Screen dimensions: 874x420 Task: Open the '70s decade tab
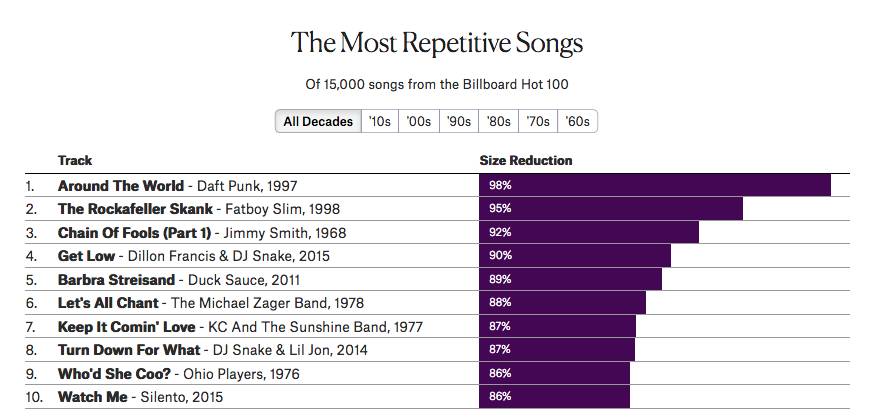pyautogui.click(x=538, y=121)
